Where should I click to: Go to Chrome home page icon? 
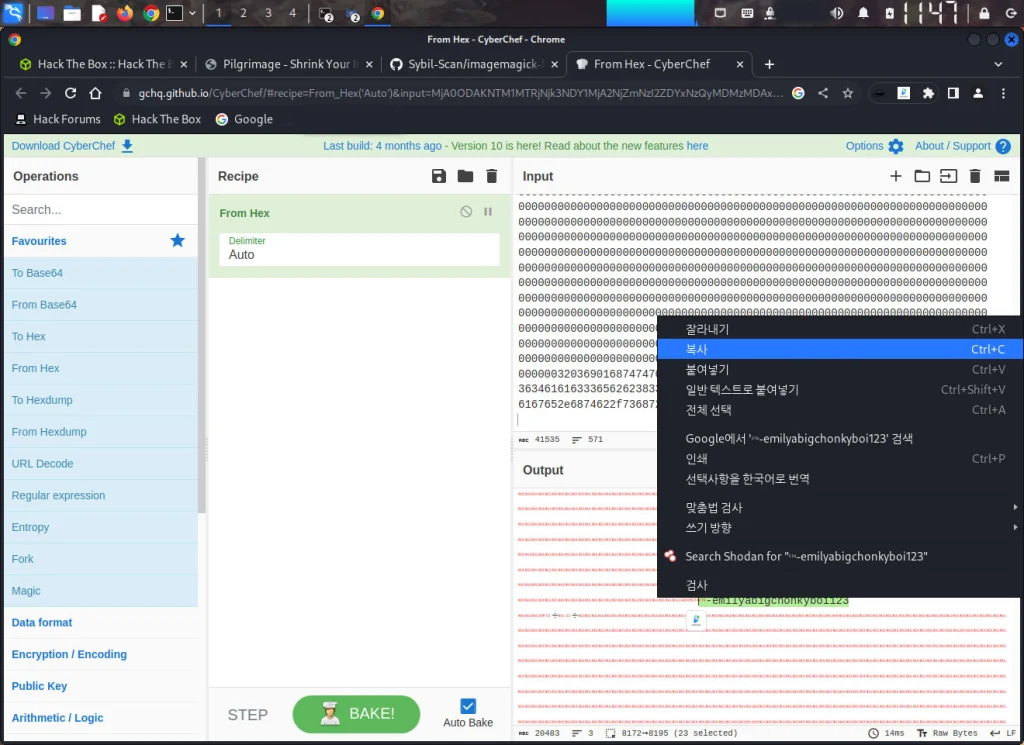[95, 93]
